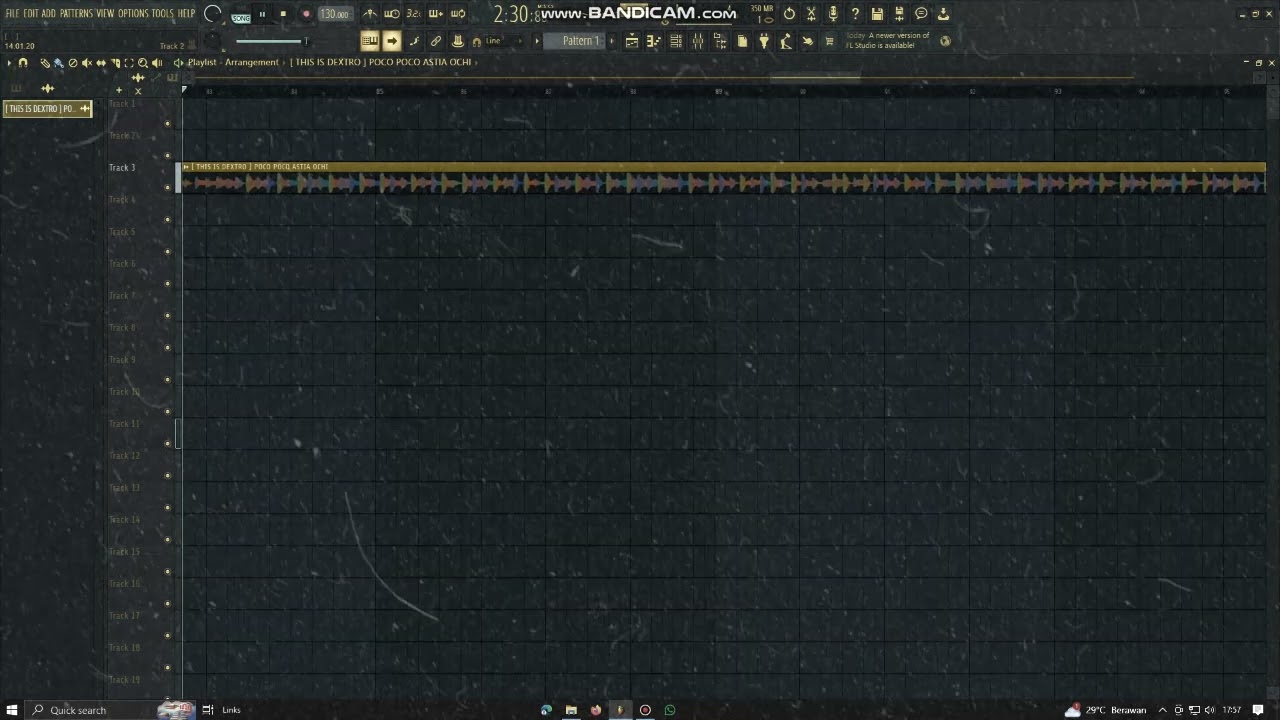Toggle step editing mode icon
Viewport: 1280px width, 720px height.
(x=414, y=41)
